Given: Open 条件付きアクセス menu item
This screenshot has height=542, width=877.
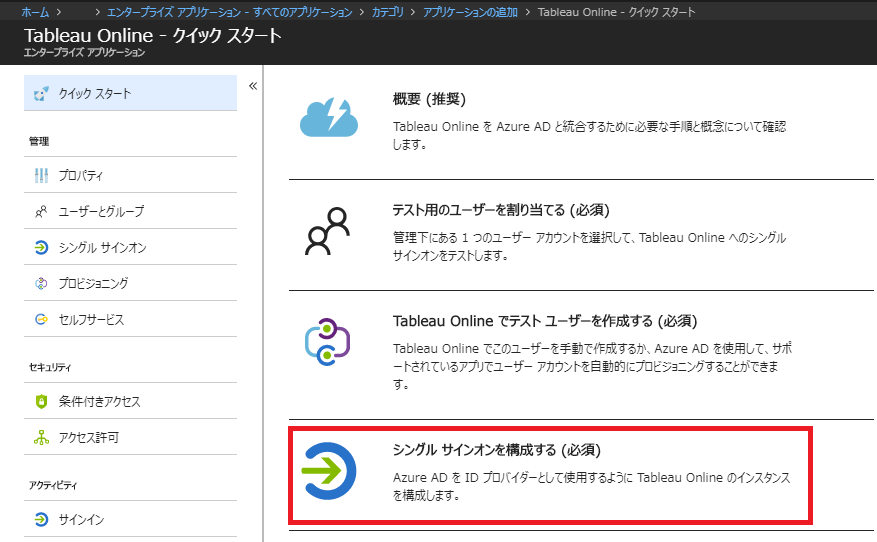Looking at the screenshot, I should tap(130, 401).
